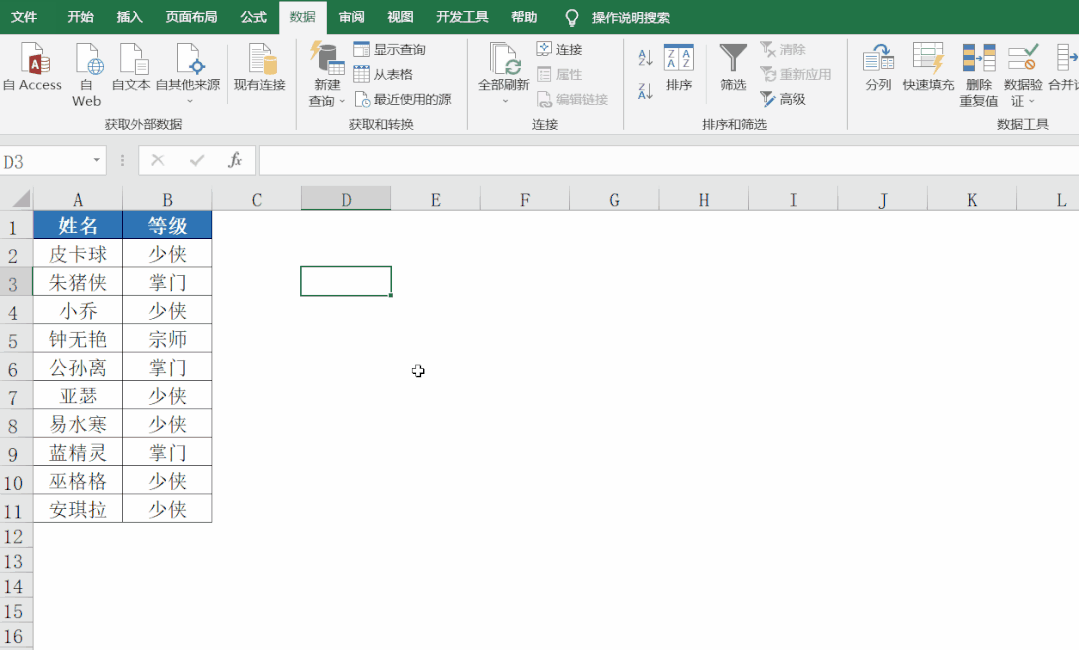Switch to the 审阅 ribbon tab
Image resolution: width=1079 pixels, height=650 pixels.
[x=351, y=17]
